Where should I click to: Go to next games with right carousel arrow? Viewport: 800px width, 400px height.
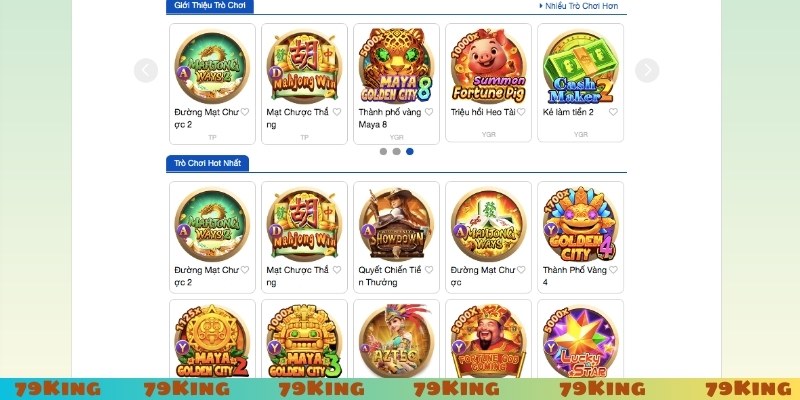pyautogui.click(x=647, y=70)
